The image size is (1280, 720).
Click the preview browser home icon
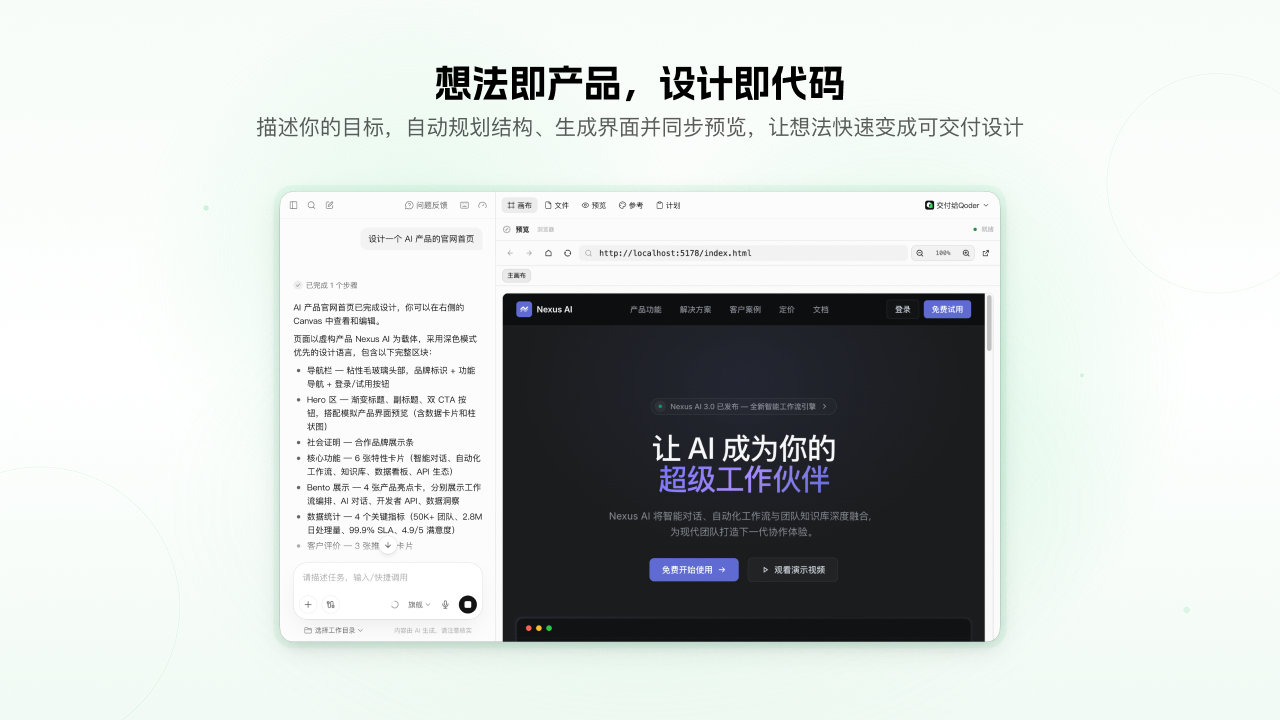tap(548, 253)
